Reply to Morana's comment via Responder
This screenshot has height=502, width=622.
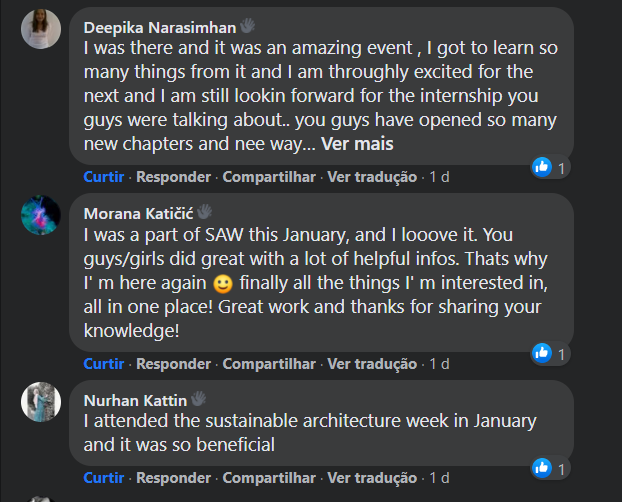tap(173, 364)
